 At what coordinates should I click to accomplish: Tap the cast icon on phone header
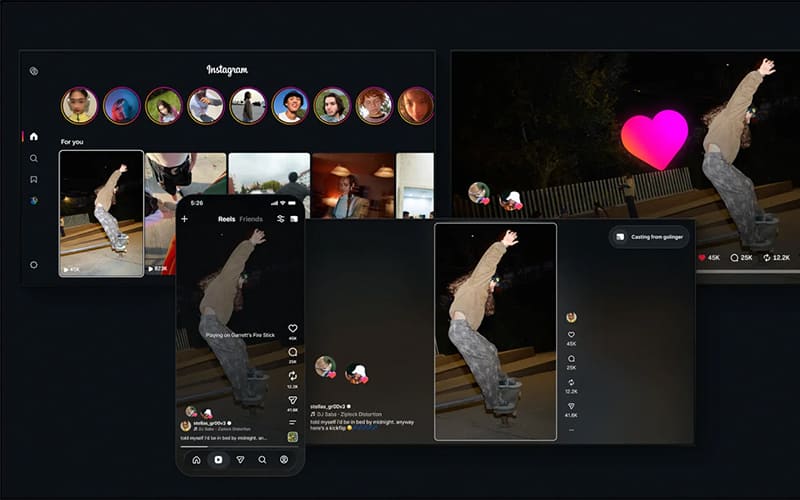[x=294, y=219]
